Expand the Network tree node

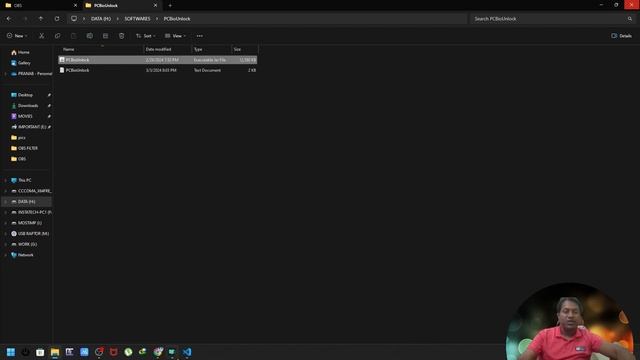click(x=5, y=255)
